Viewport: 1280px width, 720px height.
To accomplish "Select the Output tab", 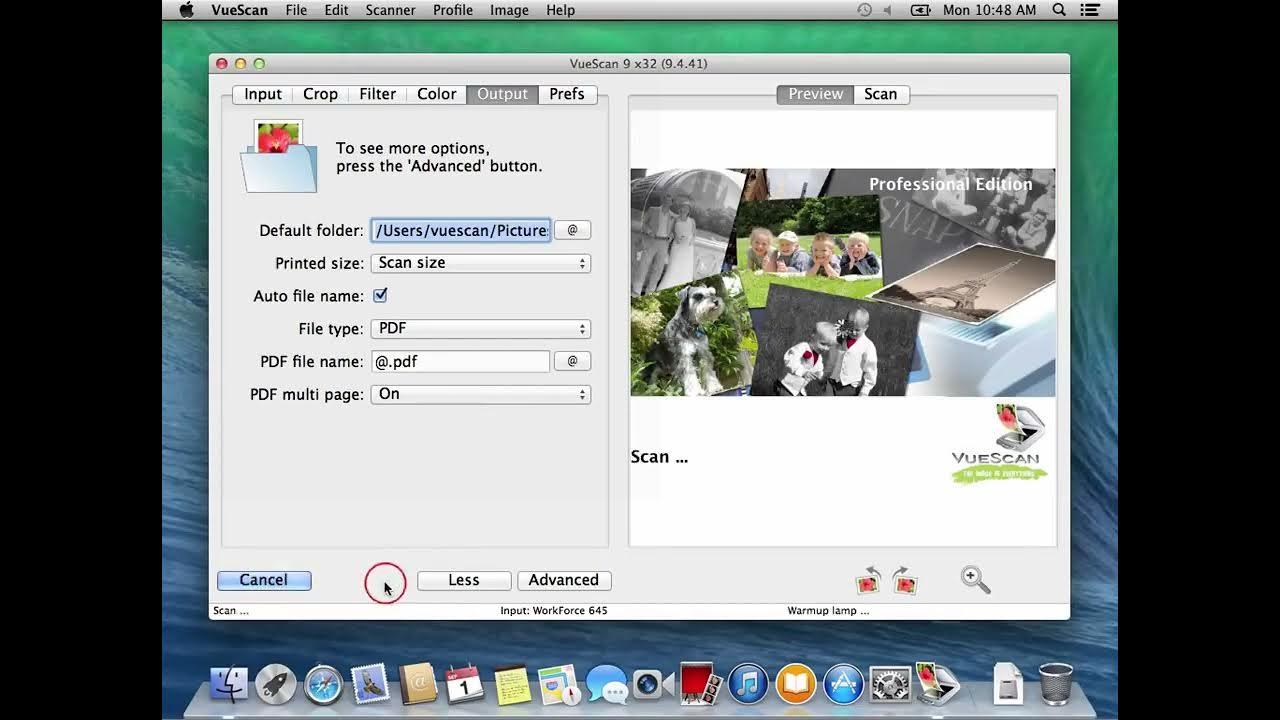I will click(x=502, y=94).
